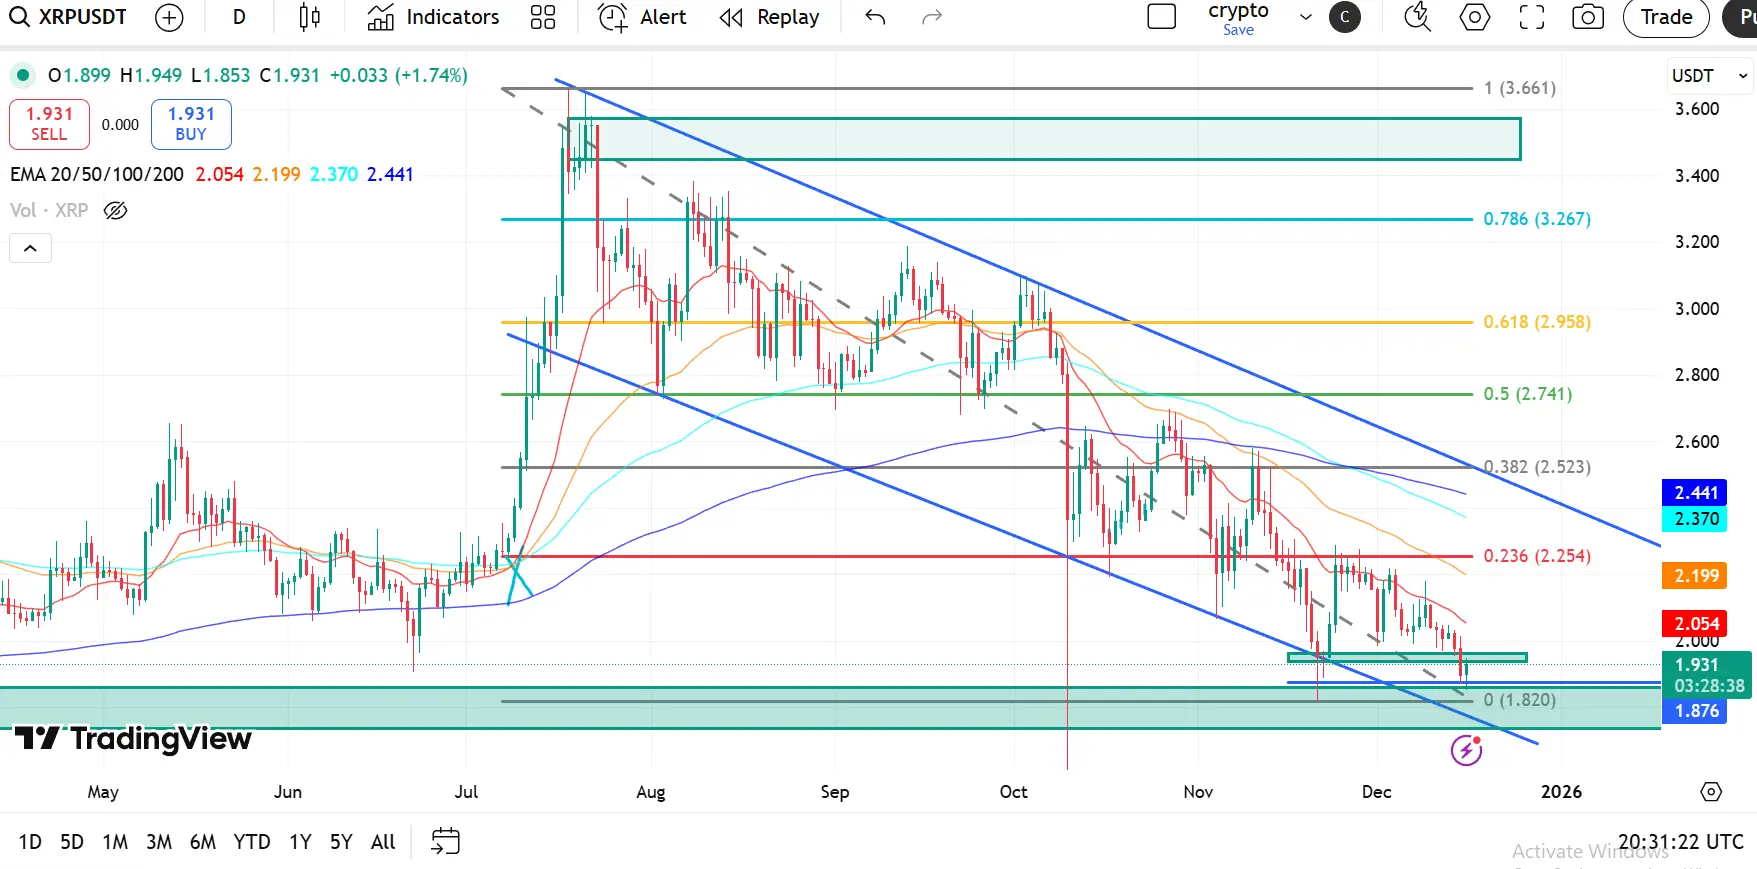Screen dimensions: 1757x869
Task: Click the 2.199 EMA price tag
Action: click(x=1696, y=576)
